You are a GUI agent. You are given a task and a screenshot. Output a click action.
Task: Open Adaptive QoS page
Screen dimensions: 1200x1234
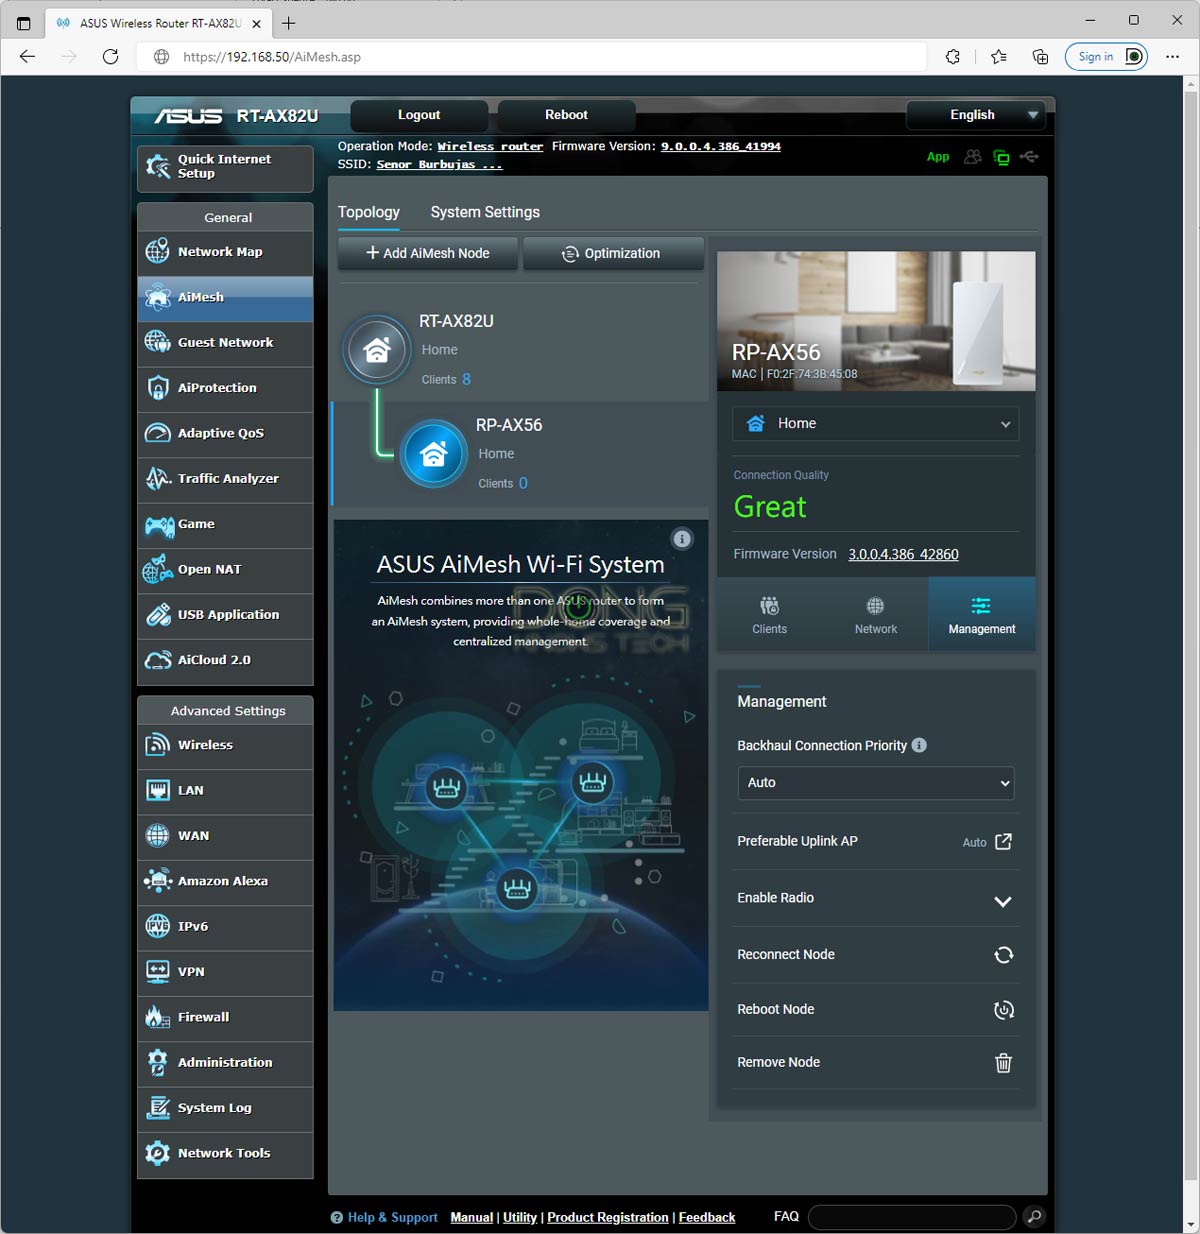pos(225,433)
